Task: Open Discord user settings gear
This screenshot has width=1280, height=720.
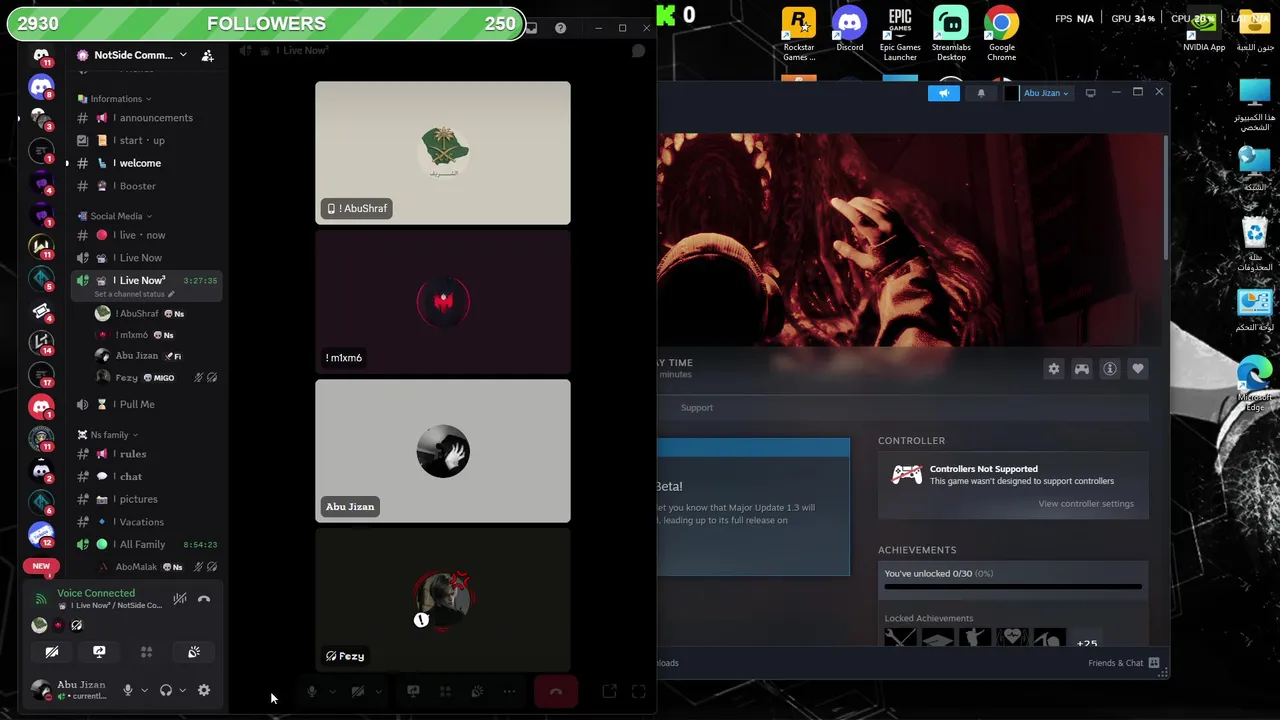Action: click(x=204, y=690)
